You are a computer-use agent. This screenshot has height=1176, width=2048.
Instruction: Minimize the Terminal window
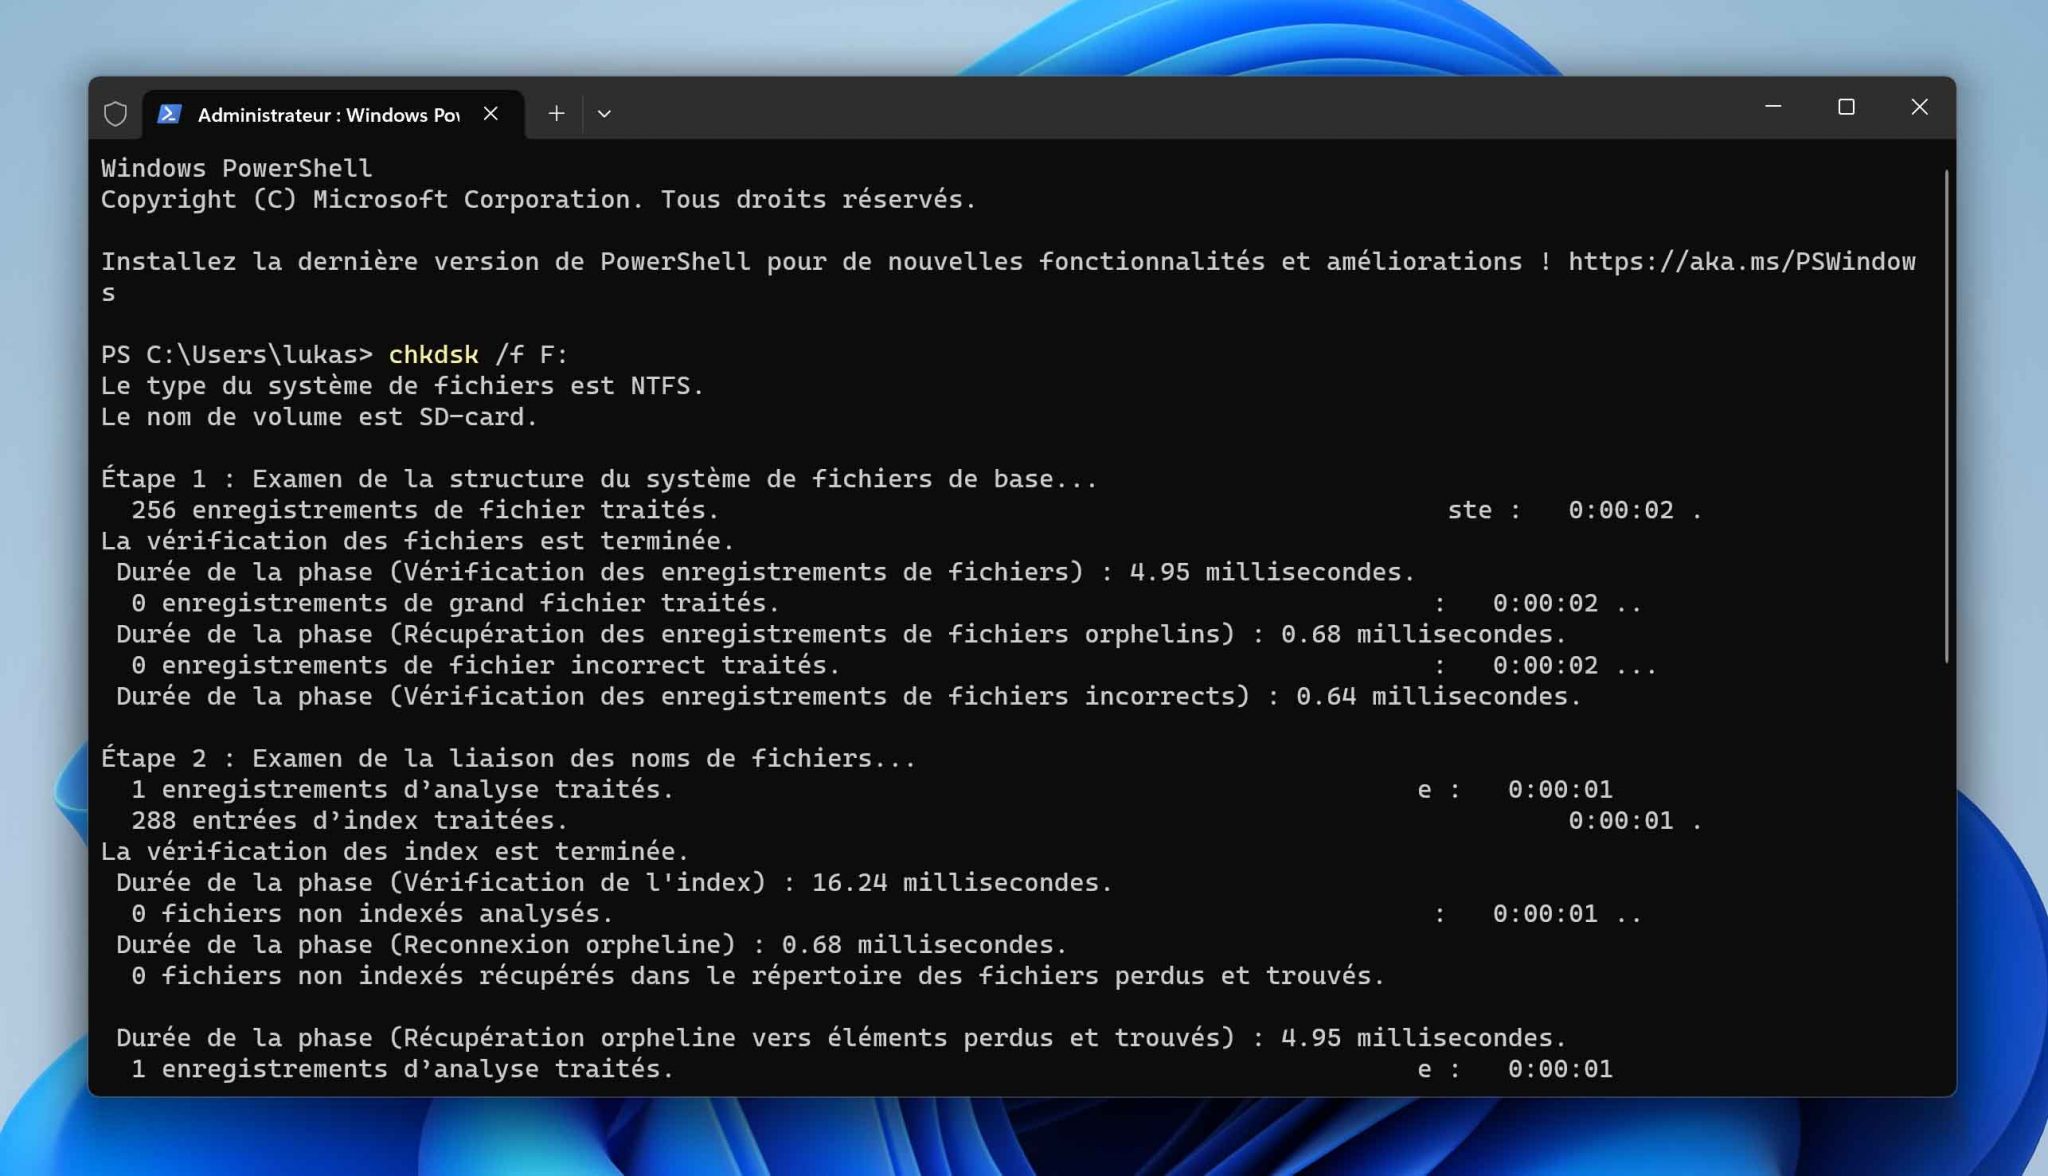pyautogui.click(x=1773, y=106)
